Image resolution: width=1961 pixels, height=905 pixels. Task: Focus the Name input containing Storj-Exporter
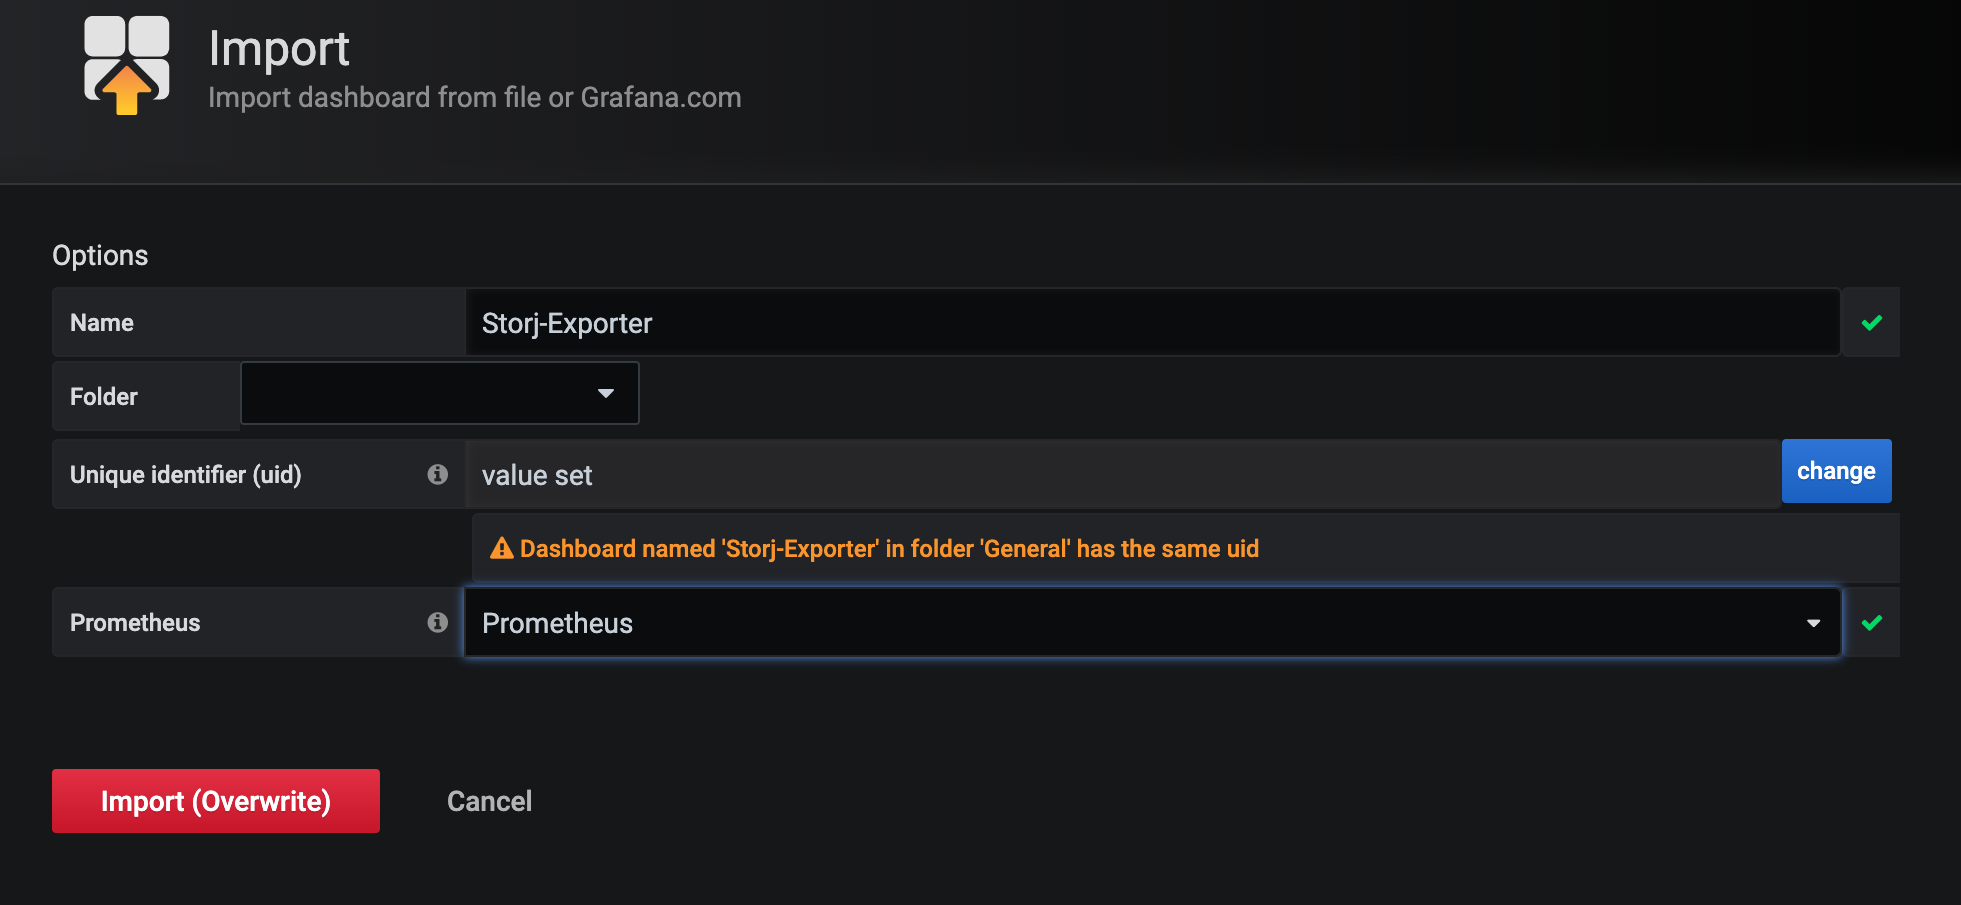(1150, 323)
